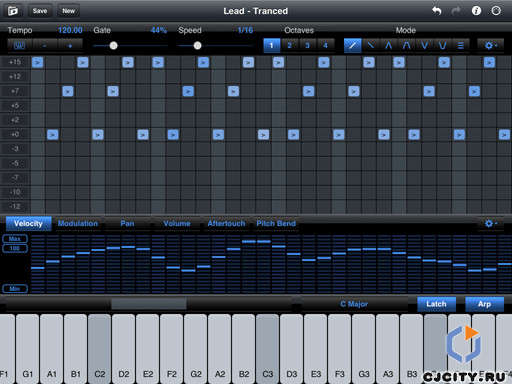The image size is (512, 384).
Task: Switch to the Modulation tab
Action: point(78,223)
